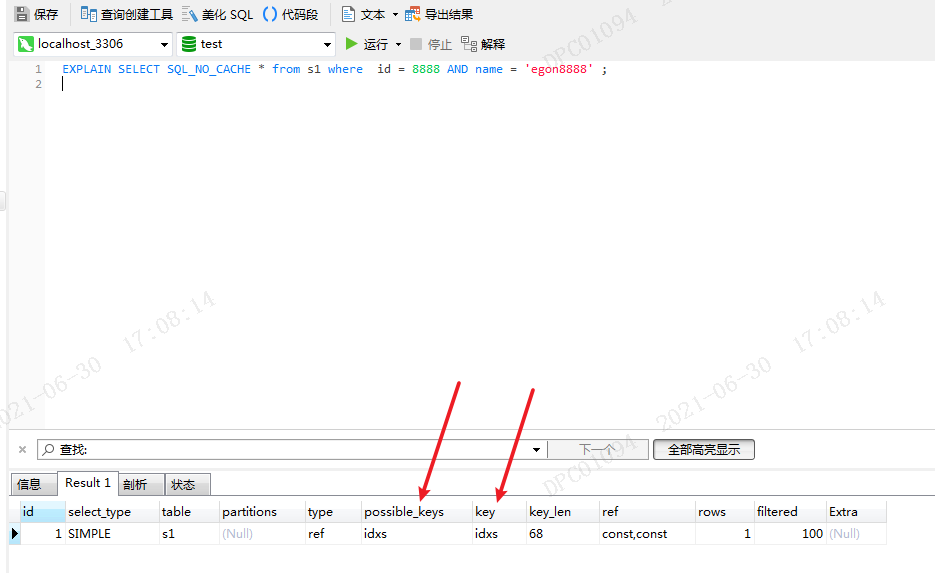Image resolution: width=935 pixels, height=573 pixels.
Task: Click the Text (文本) toolbar button
Action: pyautogui.click(x=364, y=14)
